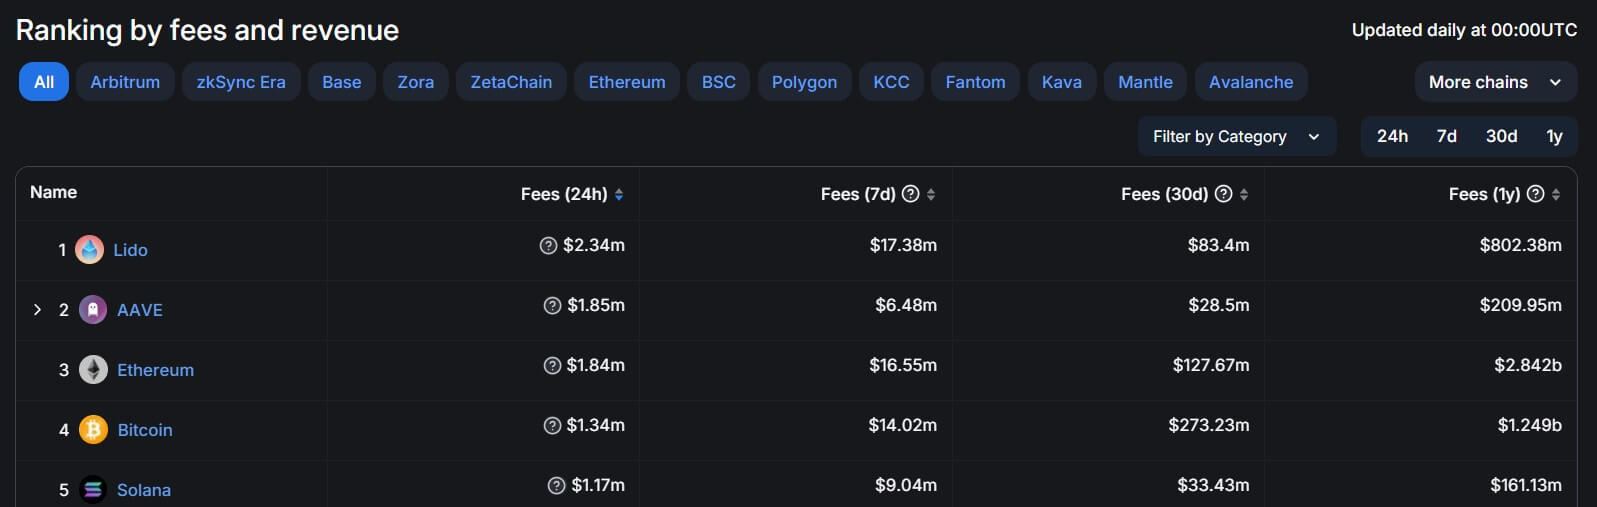
Task: Select the 7d time range option
Action: [1446, 136]
